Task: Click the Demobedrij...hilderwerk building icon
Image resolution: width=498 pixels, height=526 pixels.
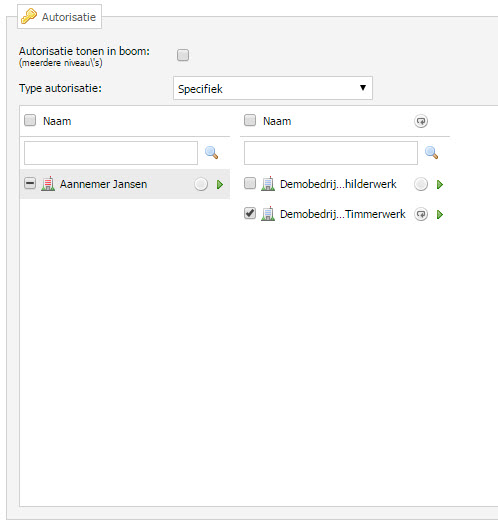Action: (268, 184)
